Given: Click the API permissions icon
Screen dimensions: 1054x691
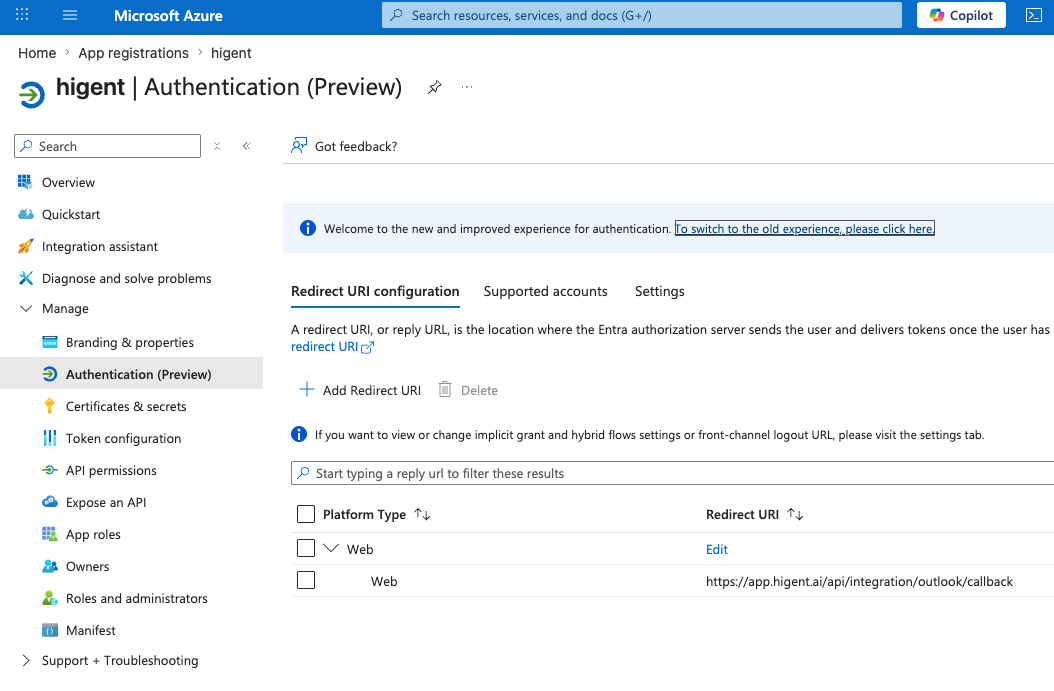Looking at the screenshot, I should (50, 471).
